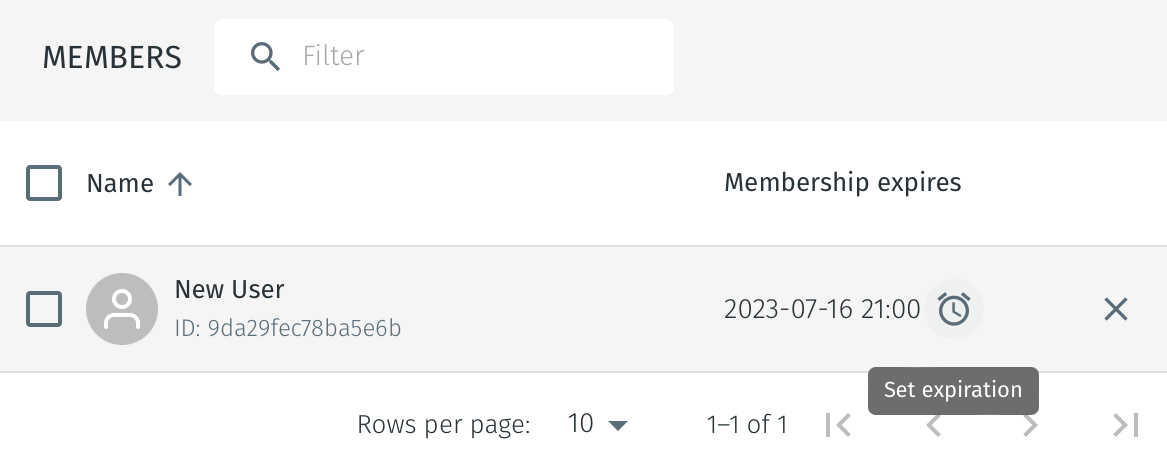Click the 2023-07-16 21:00 expiration date
Image resolution: width=1167 pixels, height=474 pixels.
(821, 310)
